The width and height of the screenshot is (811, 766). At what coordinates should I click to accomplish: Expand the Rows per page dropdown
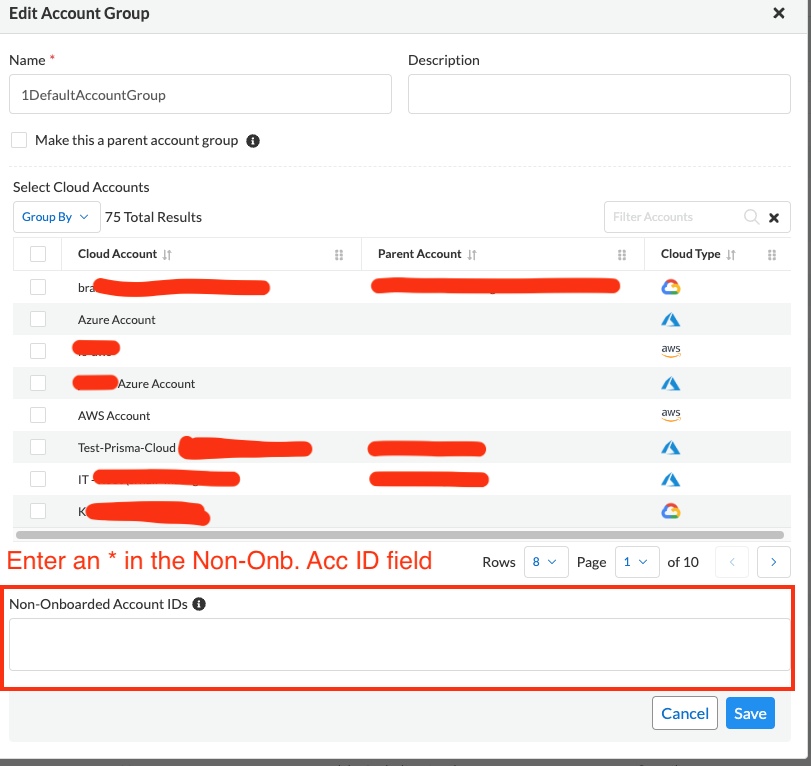pos(546,562)
